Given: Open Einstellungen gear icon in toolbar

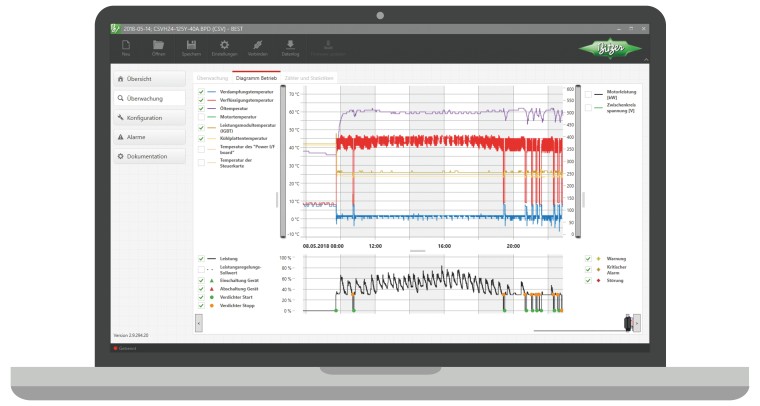Looking at the screenshot, I should pyautogui.click(x=224, y=46).
